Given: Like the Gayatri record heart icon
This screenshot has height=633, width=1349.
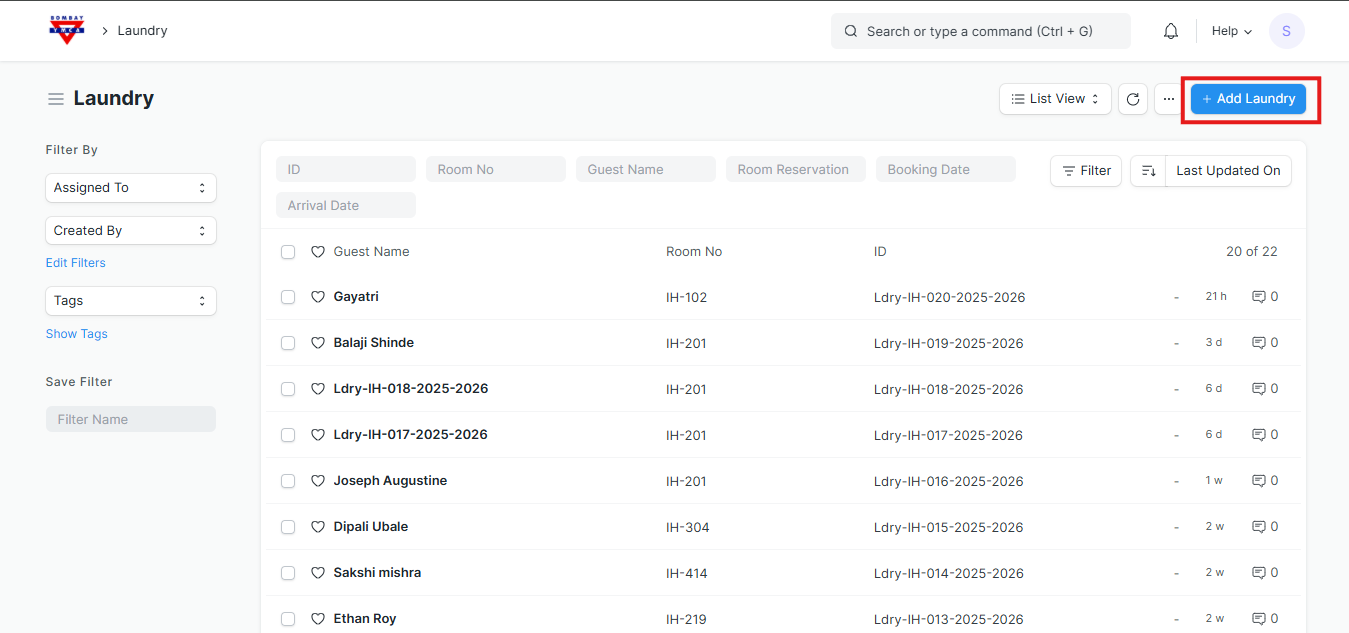Looking at the screenshot, I should [318, 297].
